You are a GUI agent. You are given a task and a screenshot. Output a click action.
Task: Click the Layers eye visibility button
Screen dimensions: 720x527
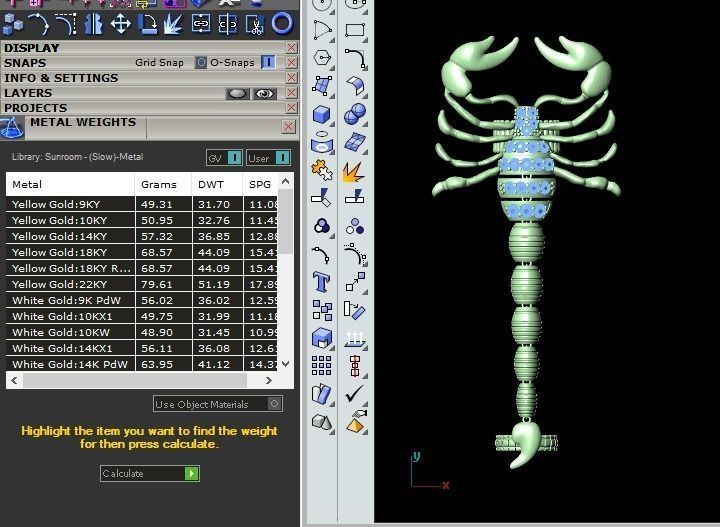pos(264,94)
